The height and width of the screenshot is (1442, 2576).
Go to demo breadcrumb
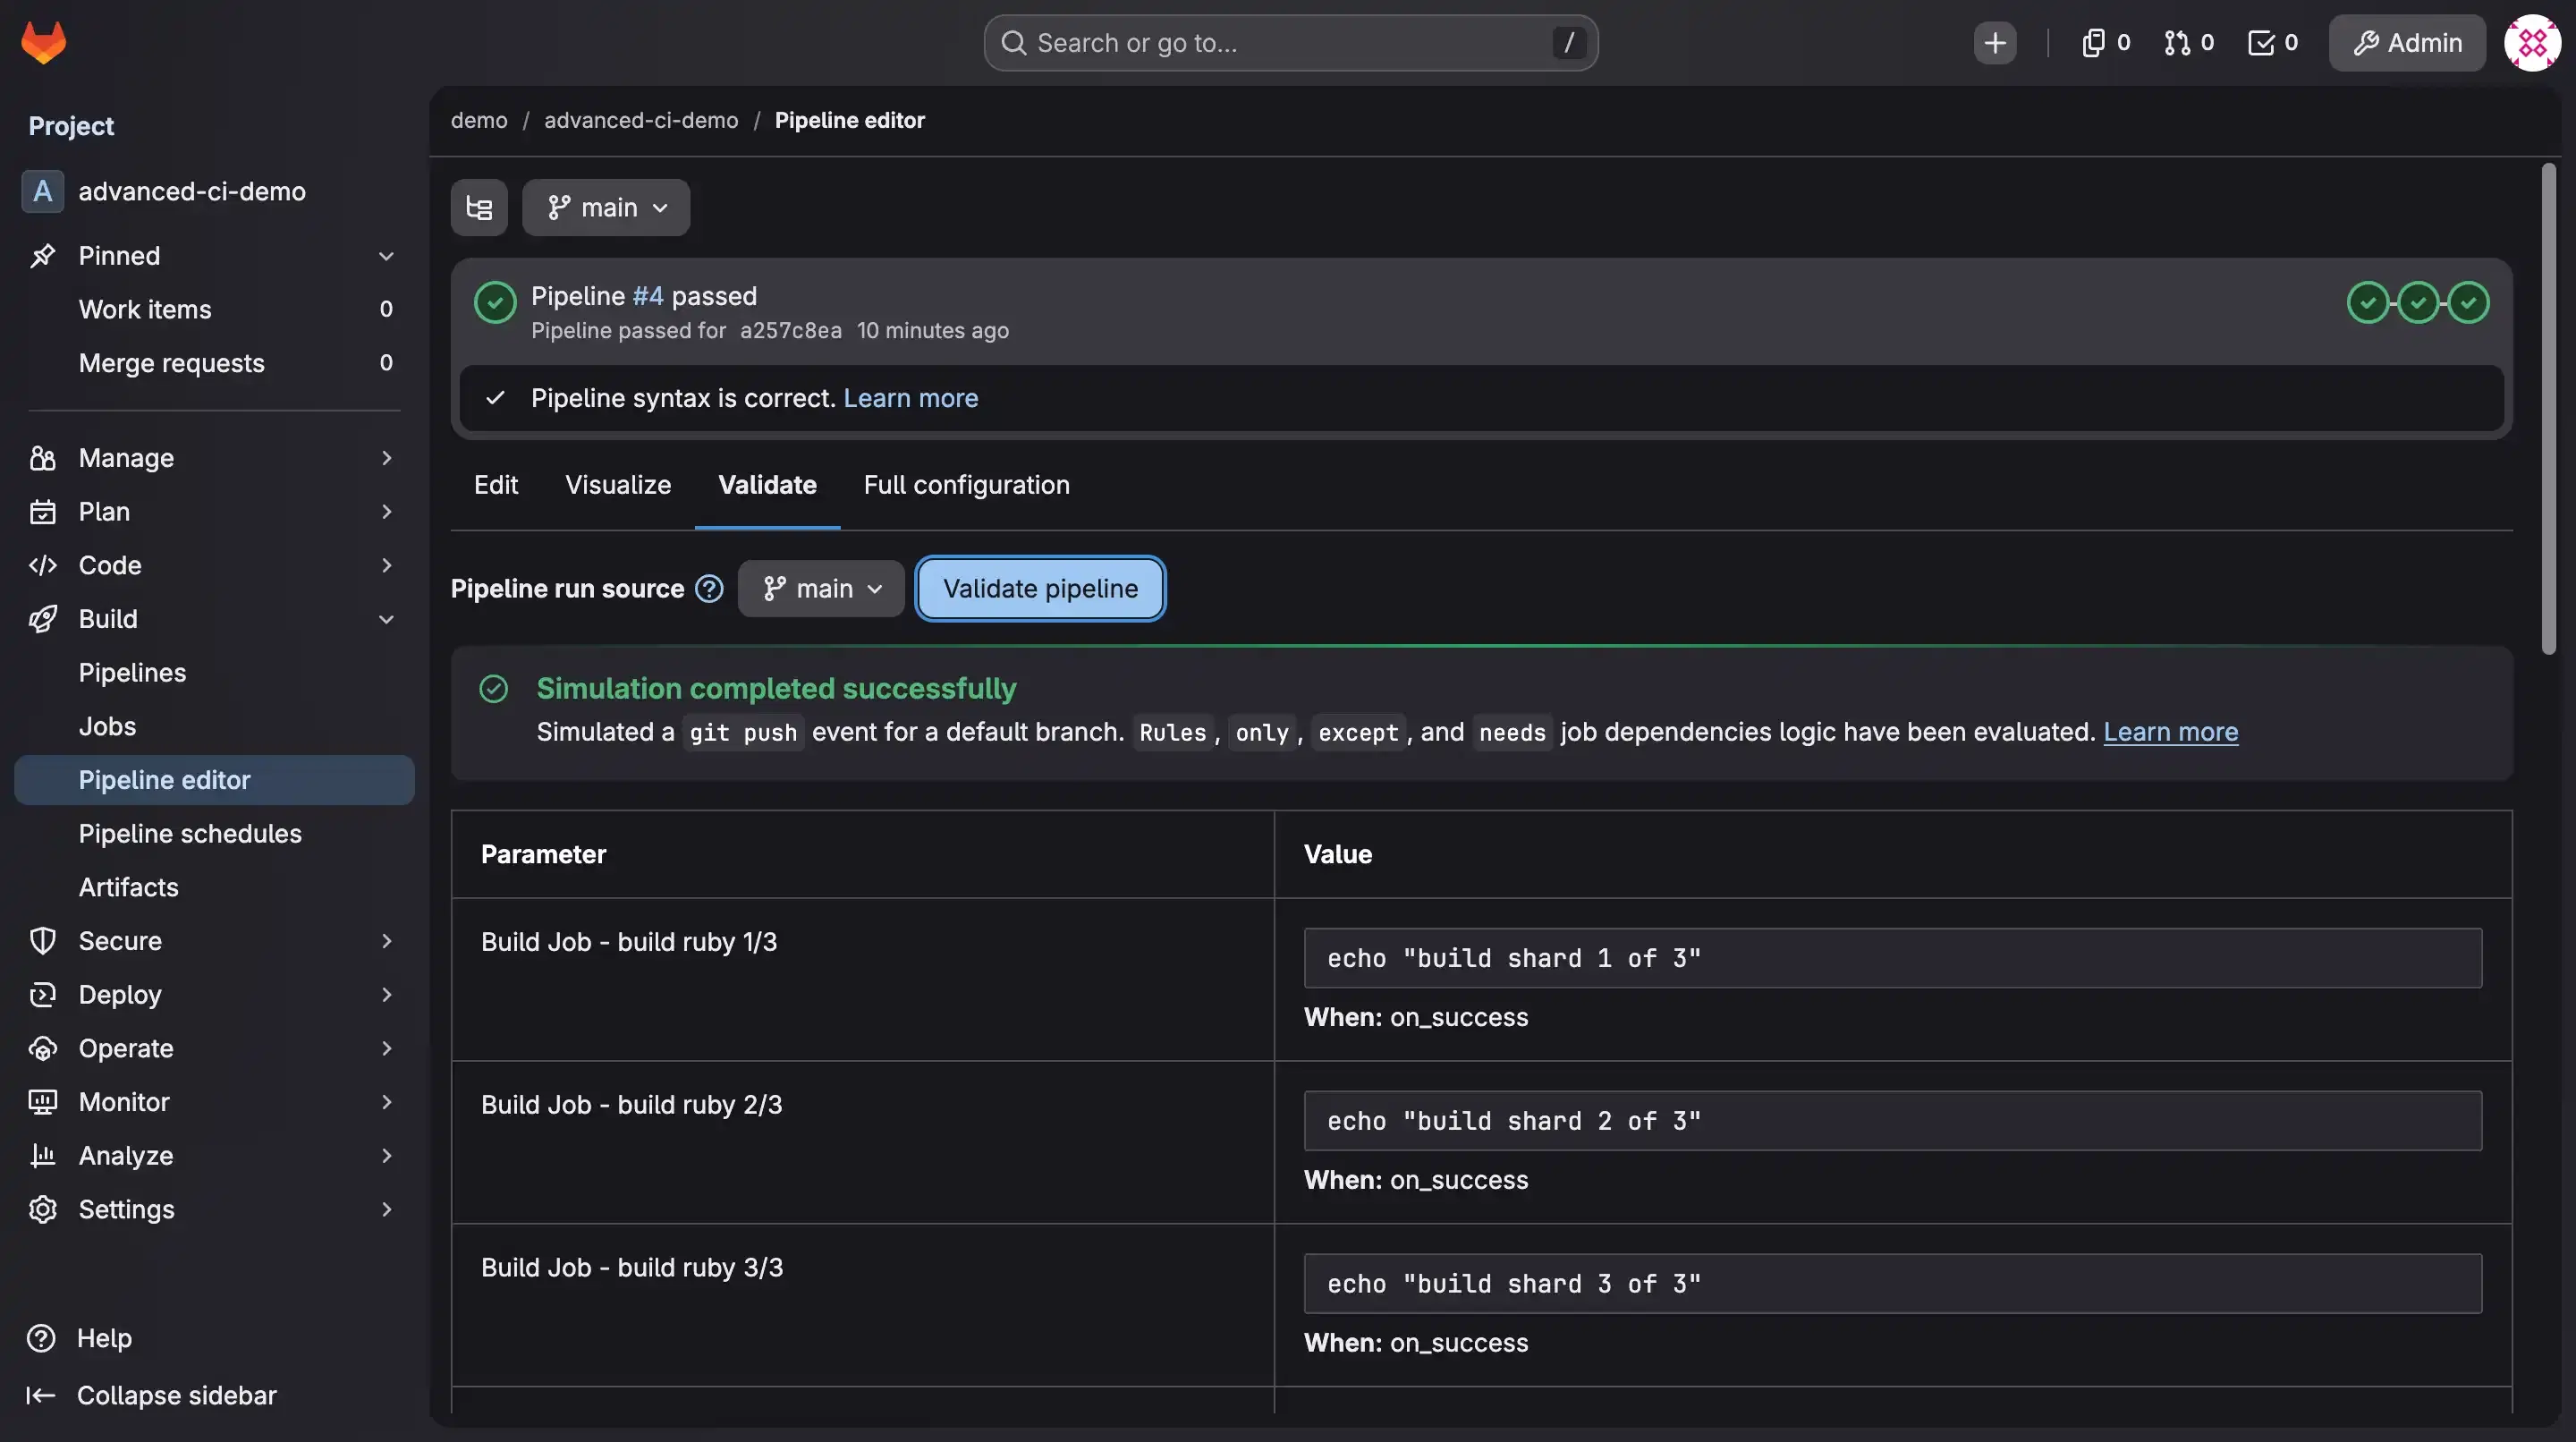coord(479,120)
